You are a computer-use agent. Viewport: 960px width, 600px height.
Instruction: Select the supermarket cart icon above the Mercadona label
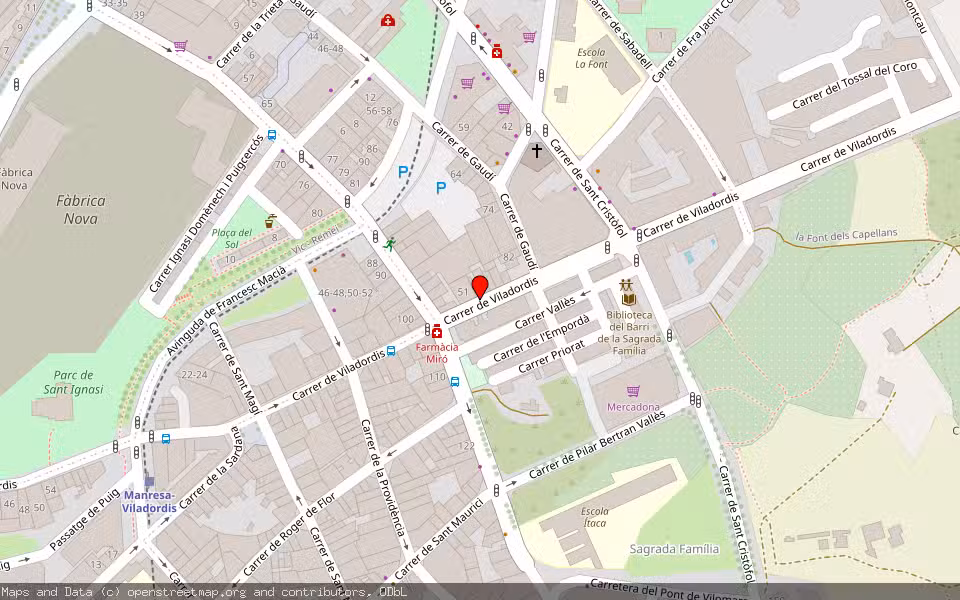(633, 390)
